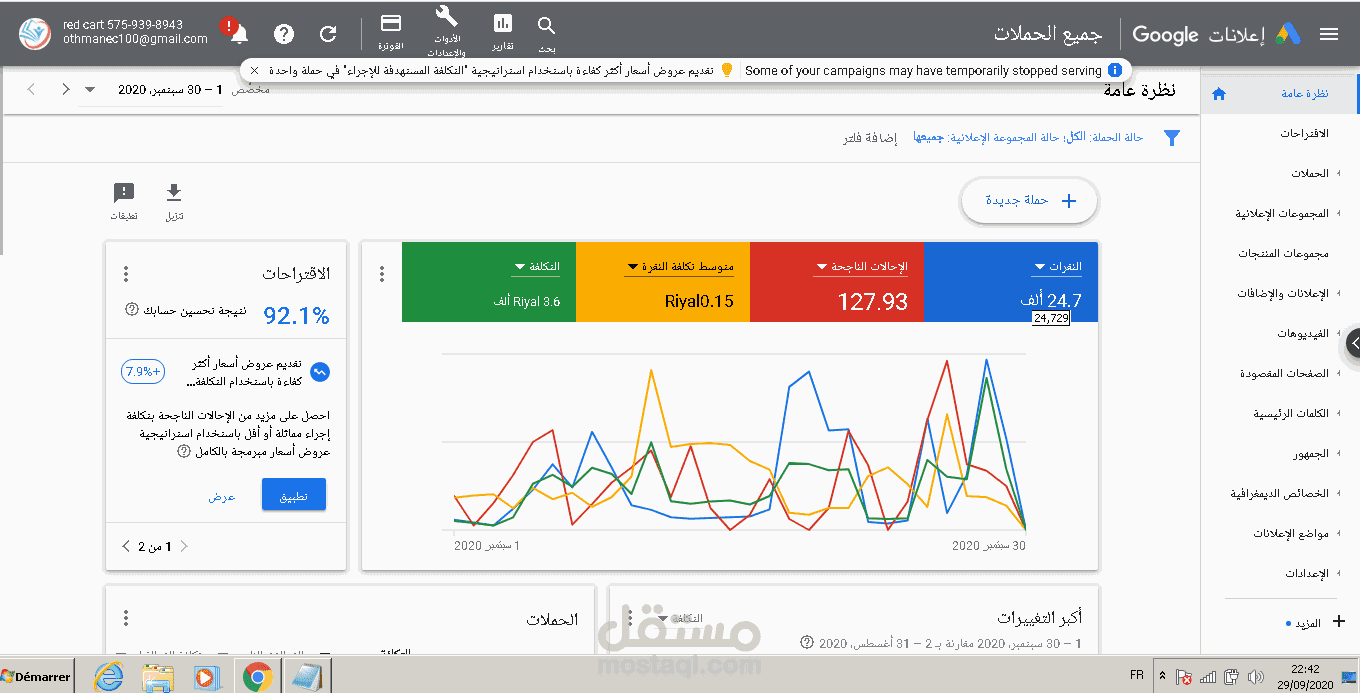Open the clicks (النقرات) metric dropdown
The width and height of the screenshot is (1360, 693).
point(1057,267)
